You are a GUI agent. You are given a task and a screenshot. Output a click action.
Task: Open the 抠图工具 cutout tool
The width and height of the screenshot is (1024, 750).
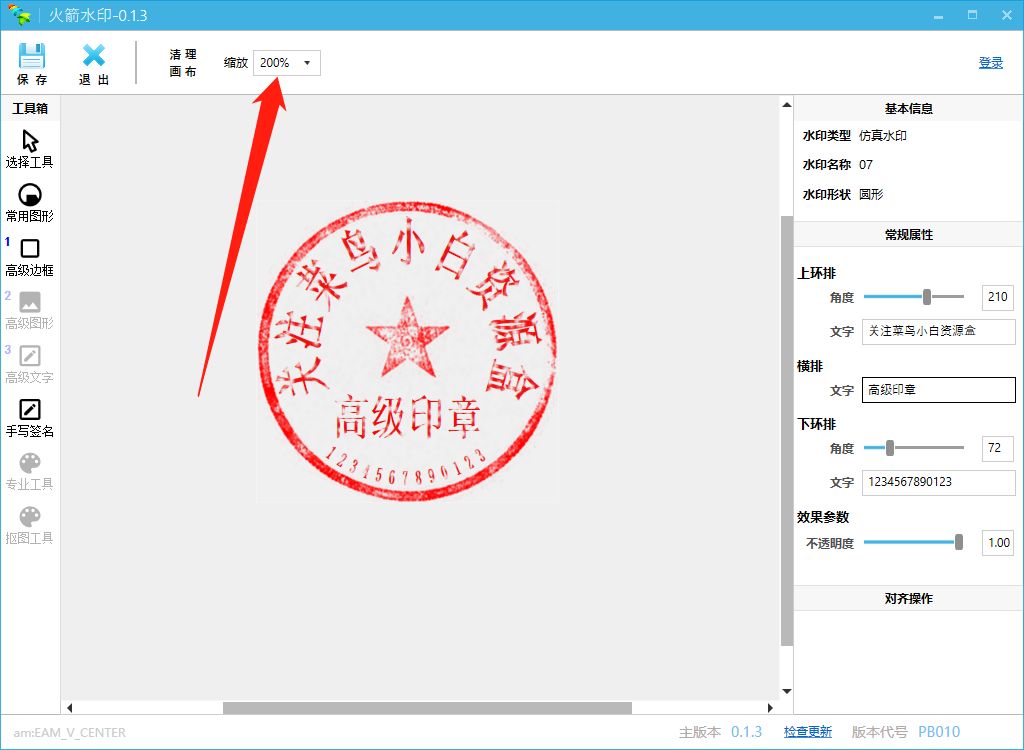(x=29, y=526)
